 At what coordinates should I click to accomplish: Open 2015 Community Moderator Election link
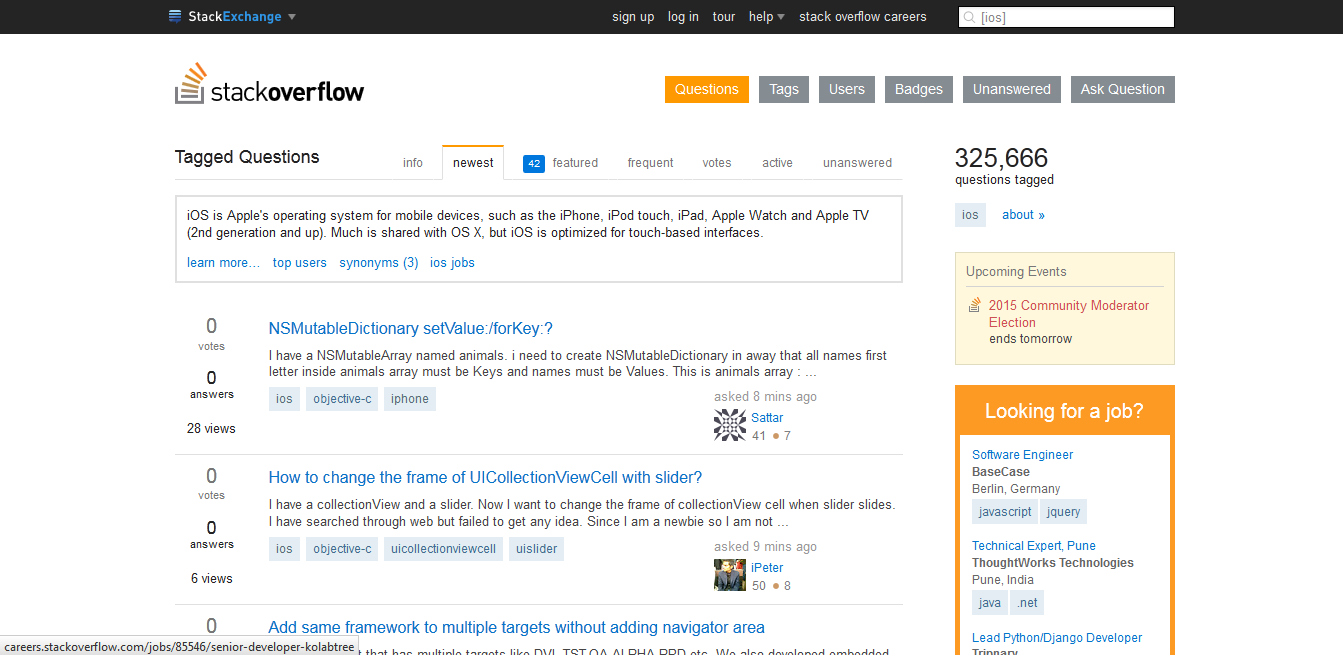[1069, 314]
